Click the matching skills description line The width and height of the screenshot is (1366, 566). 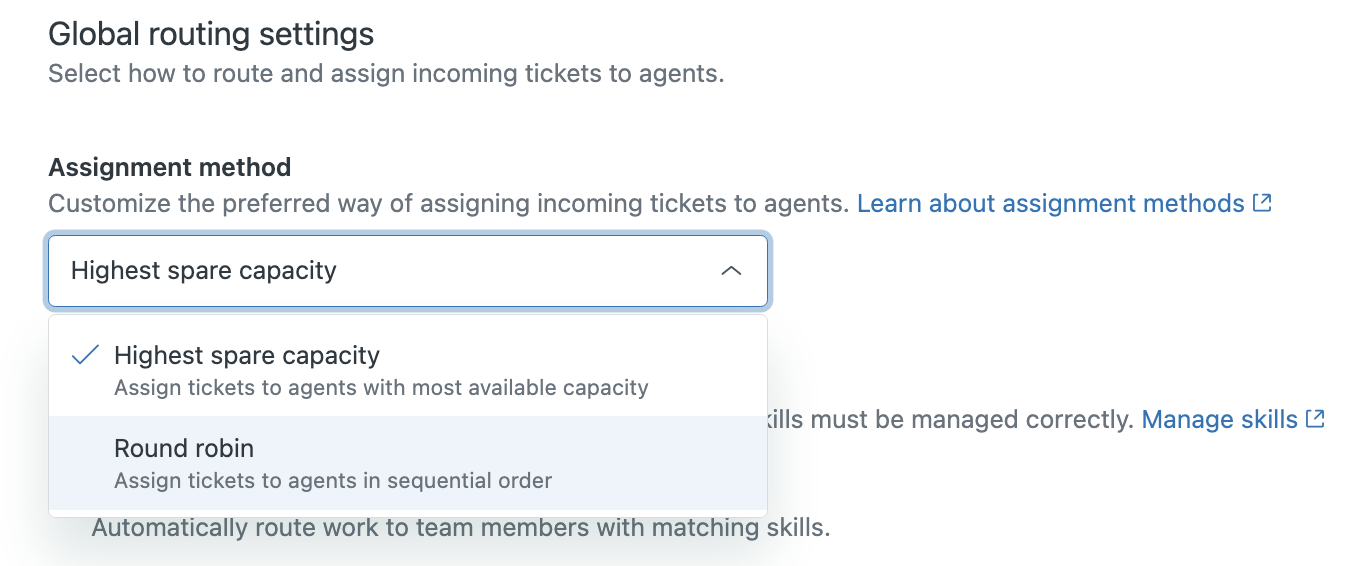click(x=461, y=527)
